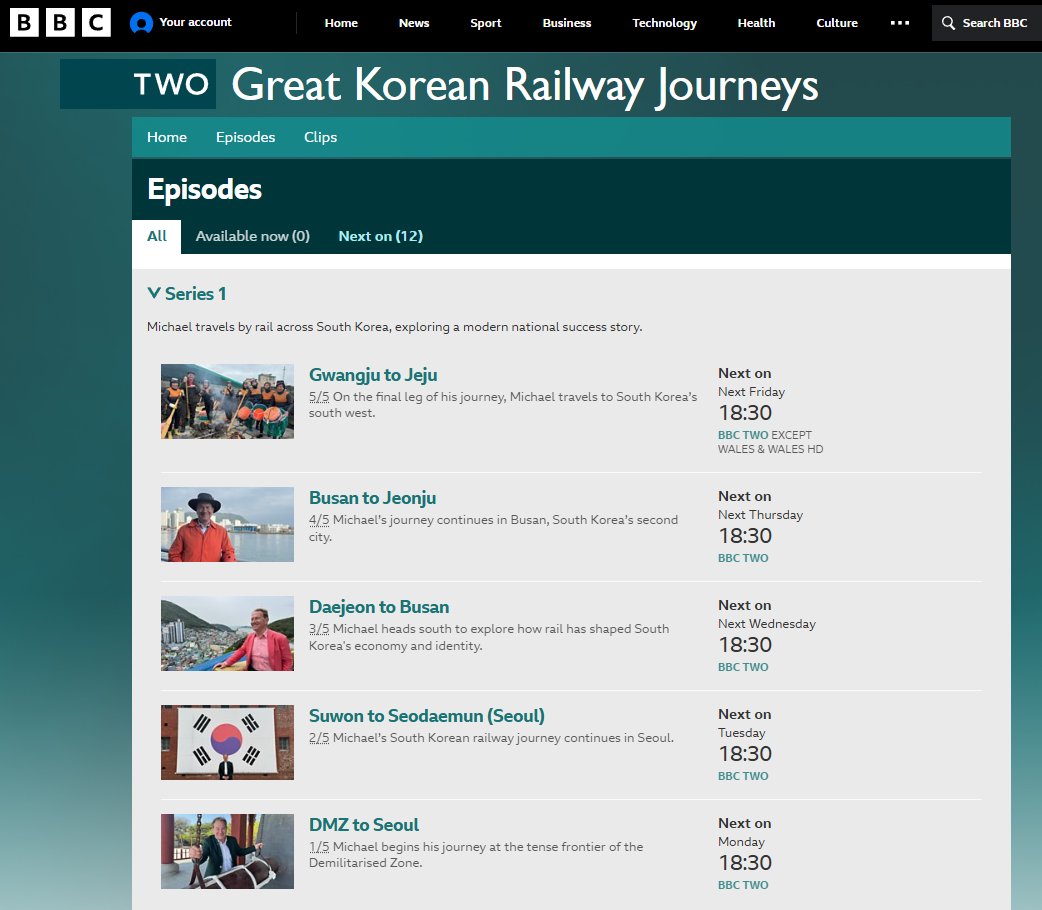Click 'Monday' schedule text

point(742,842)
